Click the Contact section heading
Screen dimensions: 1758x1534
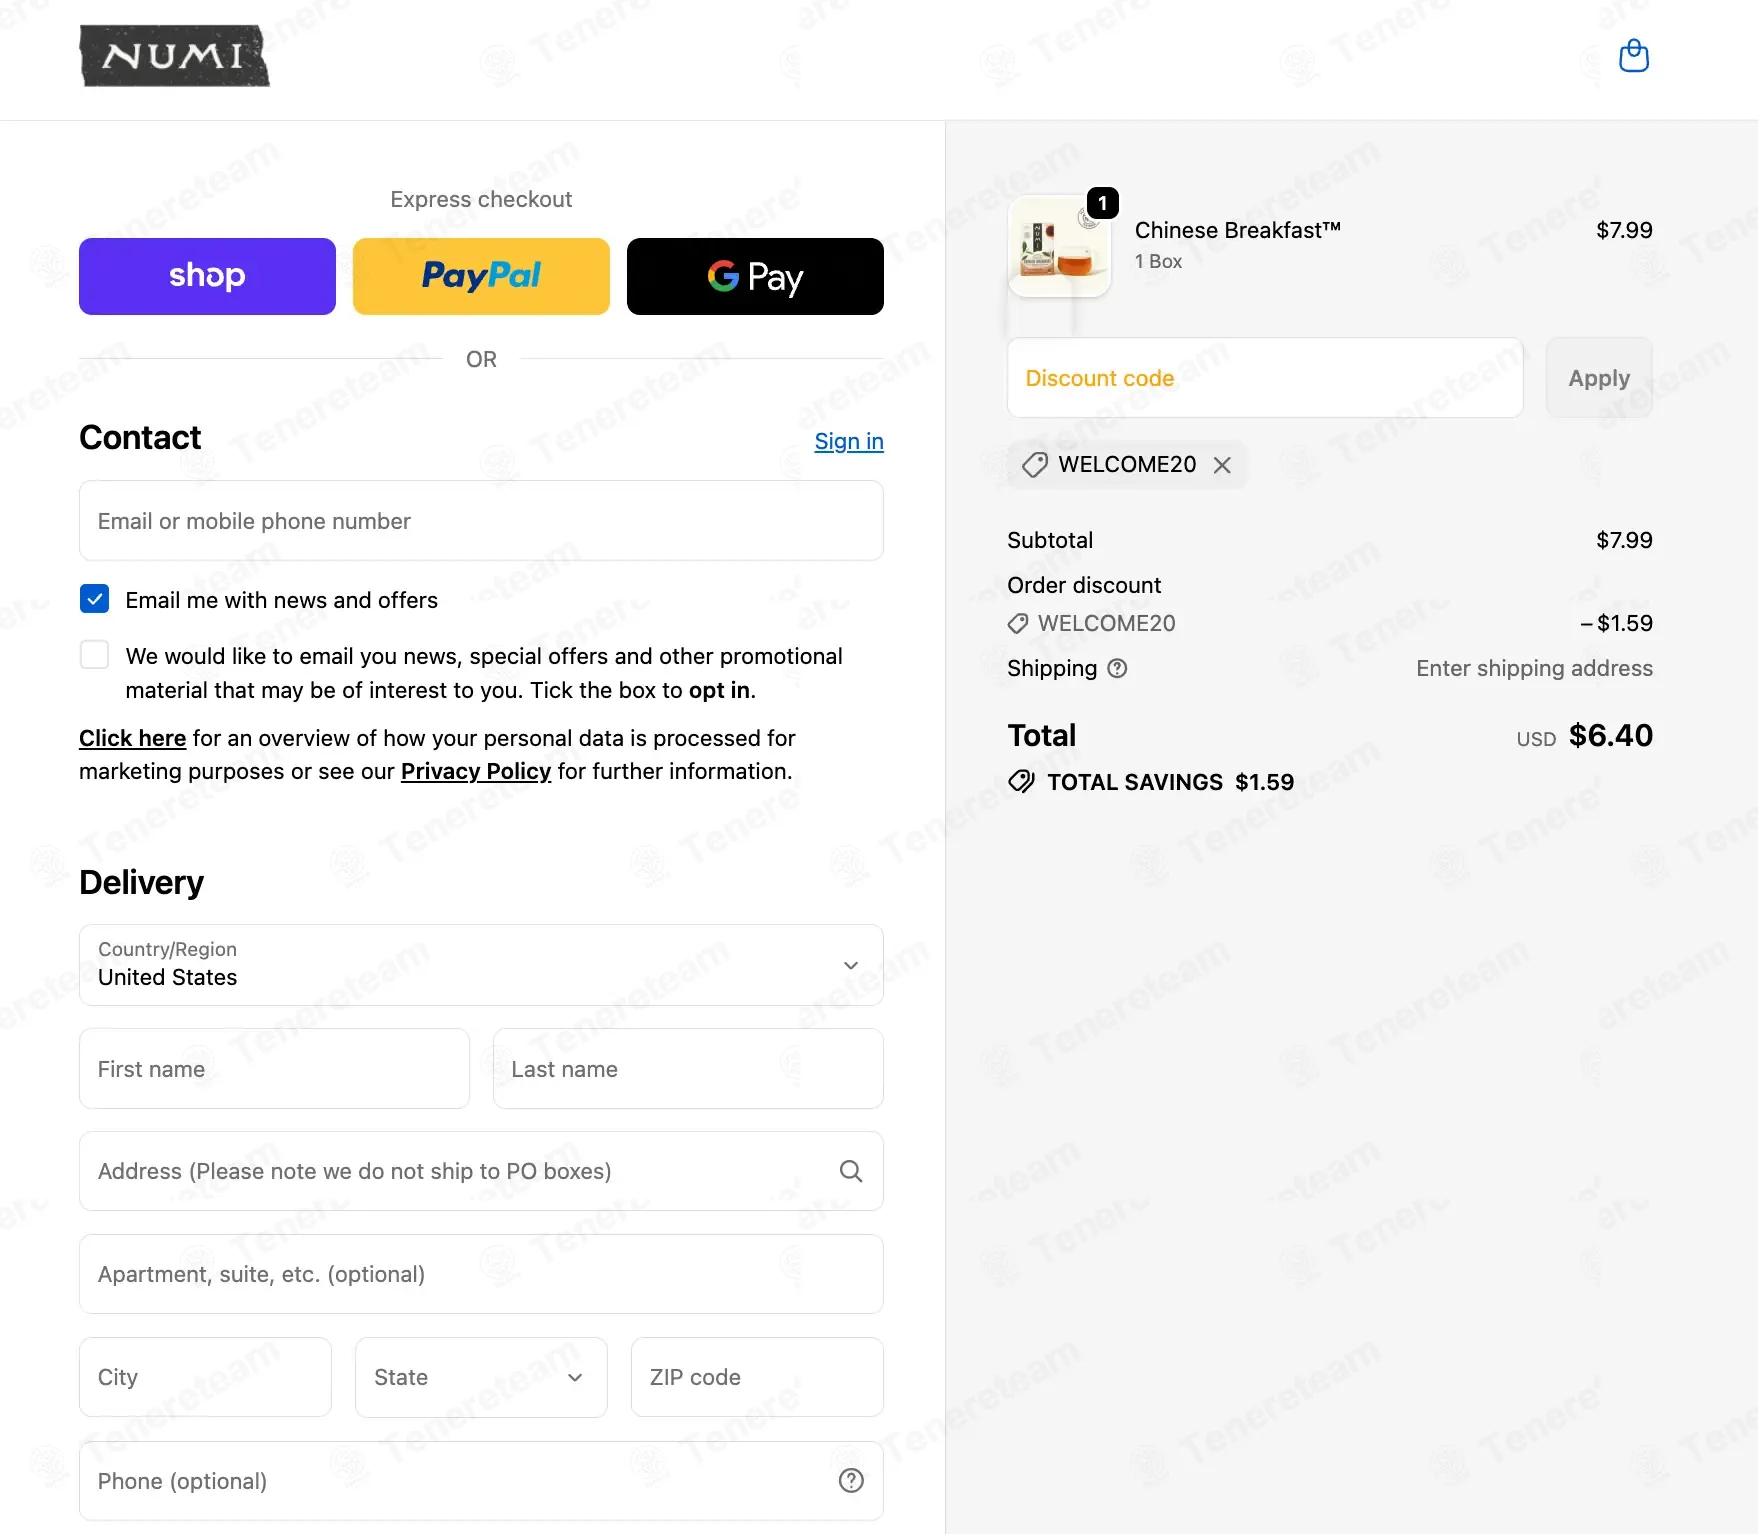coord(140,437)
